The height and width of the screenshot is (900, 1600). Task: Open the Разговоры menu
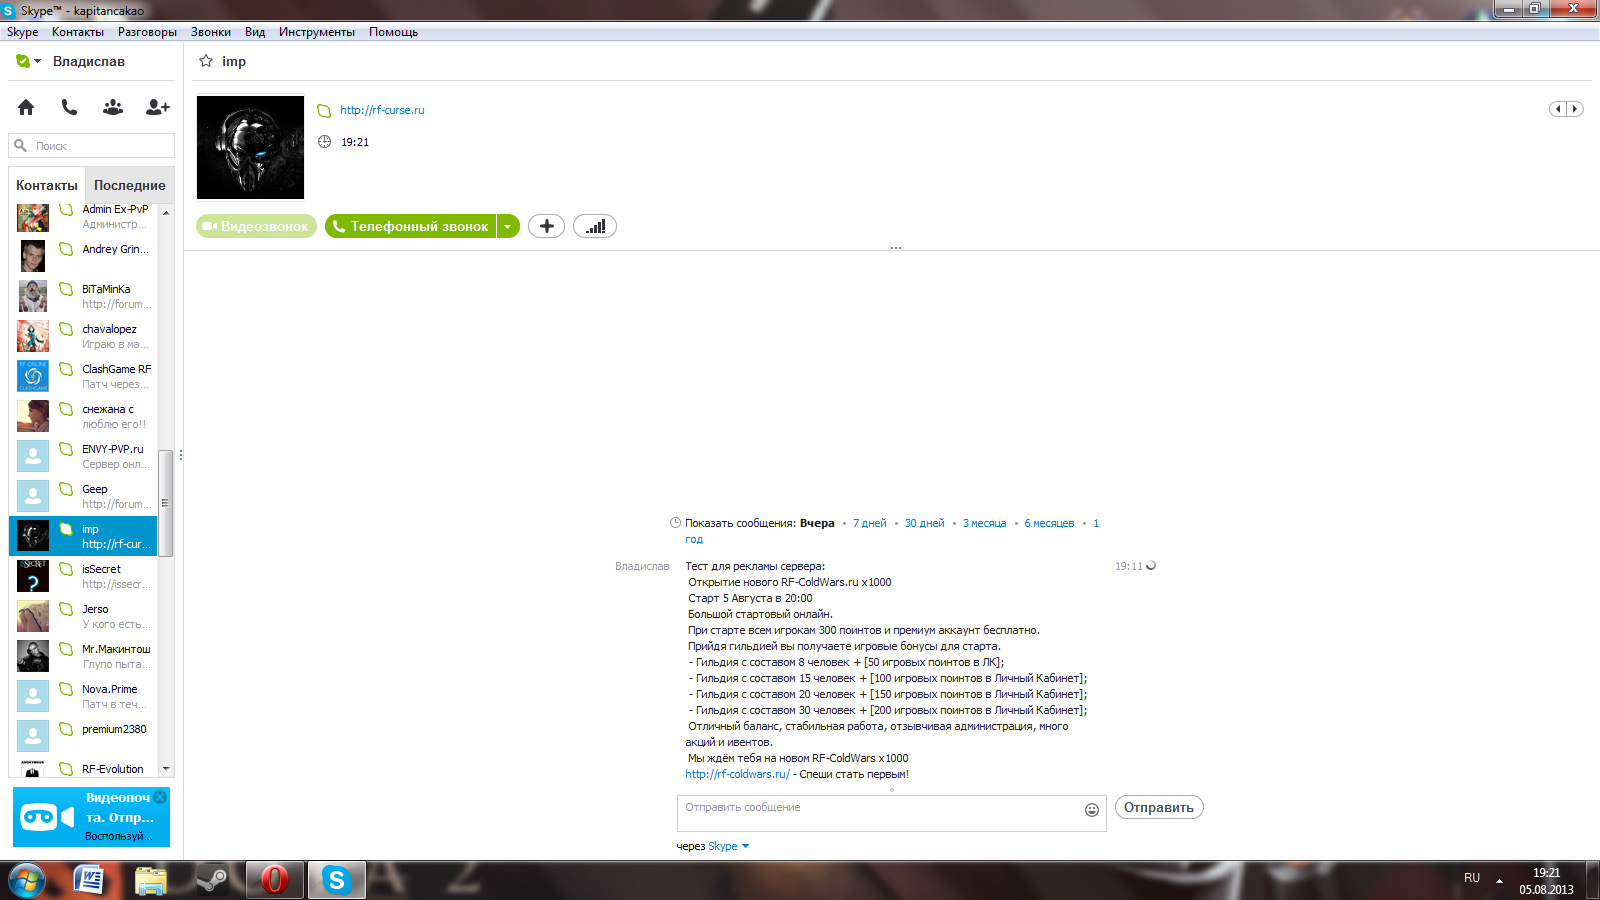[x=147, y=32]
